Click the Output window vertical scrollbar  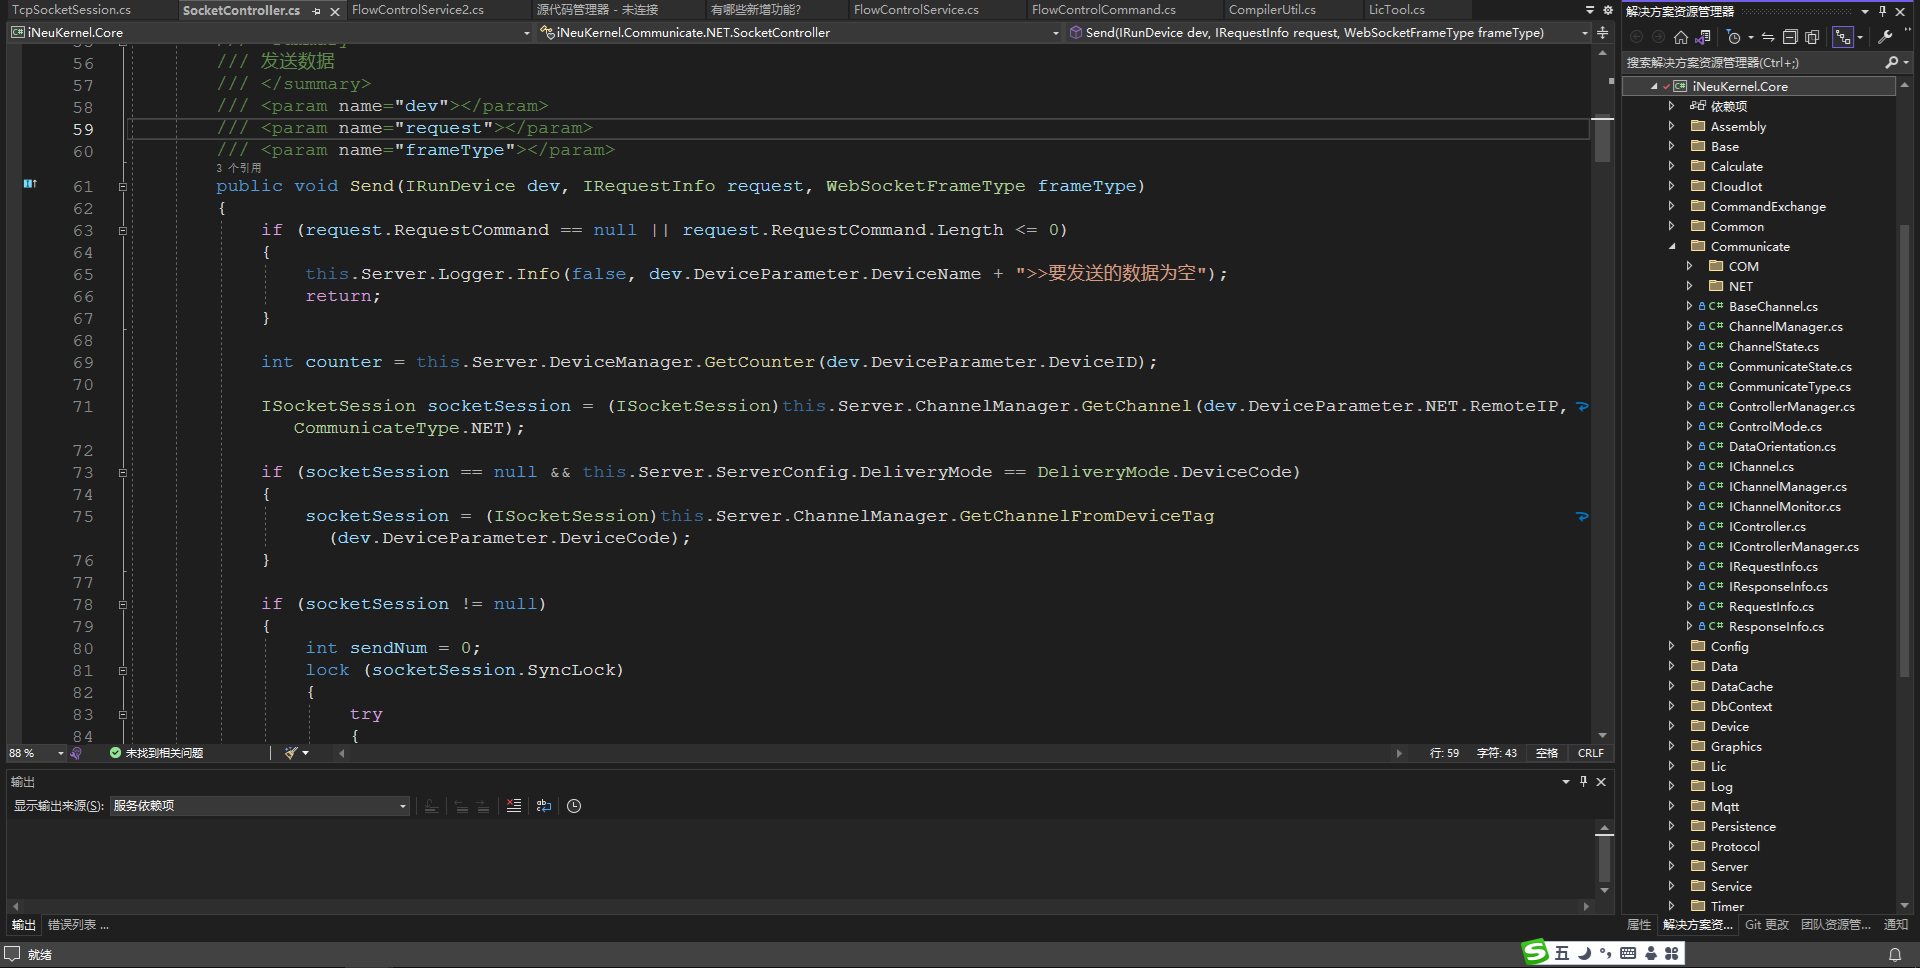[x=1604, y=858]
